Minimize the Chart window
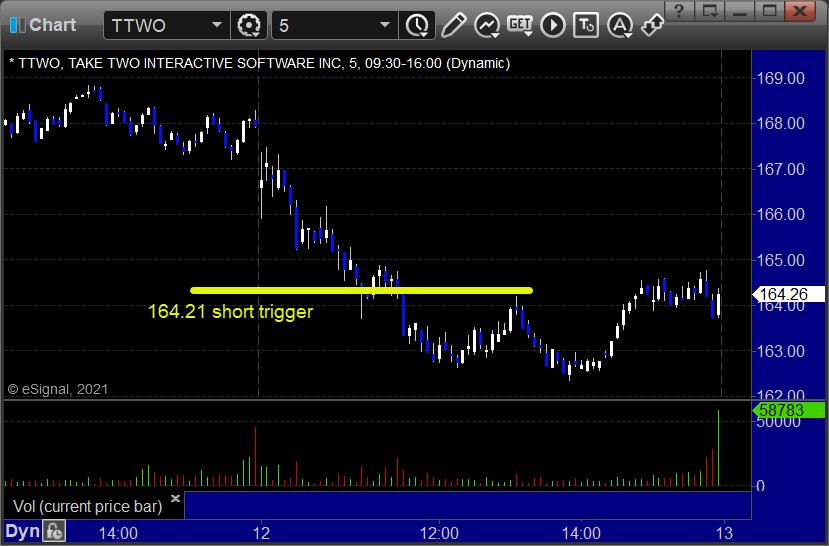 click(739, 10)
